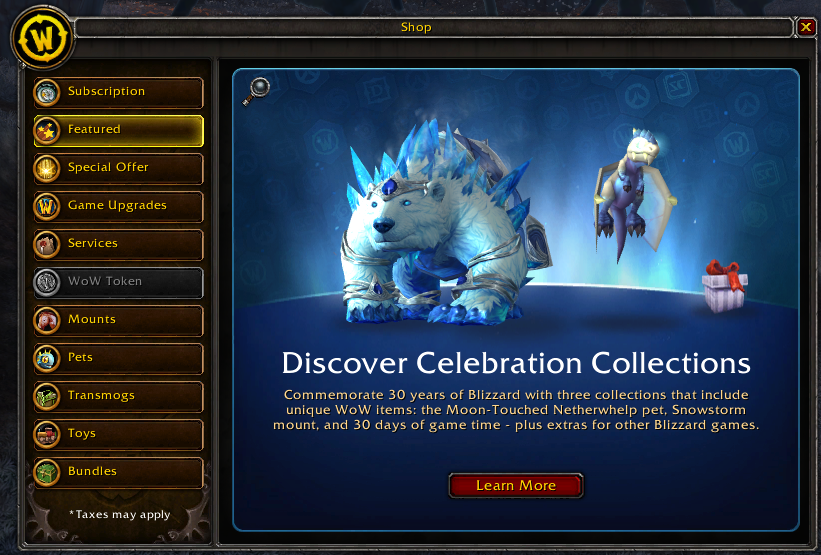Image resolution: width=821 pixels, height=555 pixels.
Task: Click the WoW logo emblem
Action: click(x=42, y=38)
